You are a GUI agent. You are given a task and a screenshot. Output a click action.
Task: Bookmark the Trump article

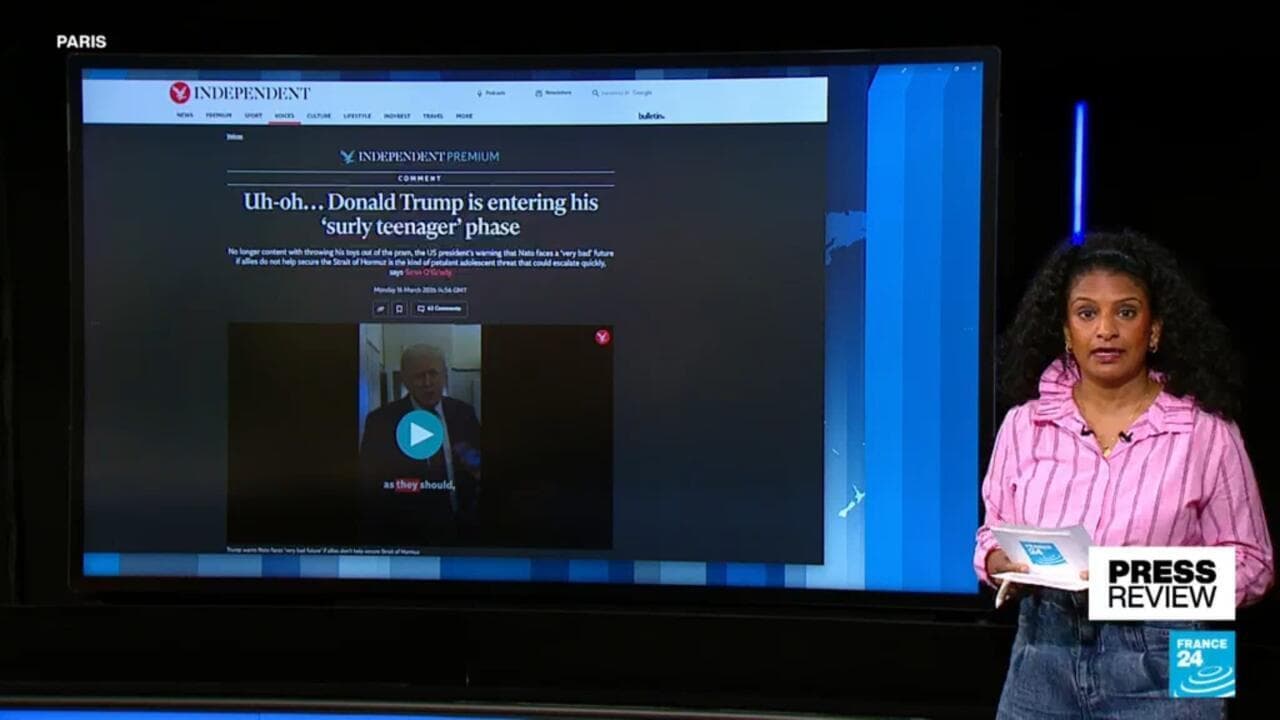click(x=399, y=309)
